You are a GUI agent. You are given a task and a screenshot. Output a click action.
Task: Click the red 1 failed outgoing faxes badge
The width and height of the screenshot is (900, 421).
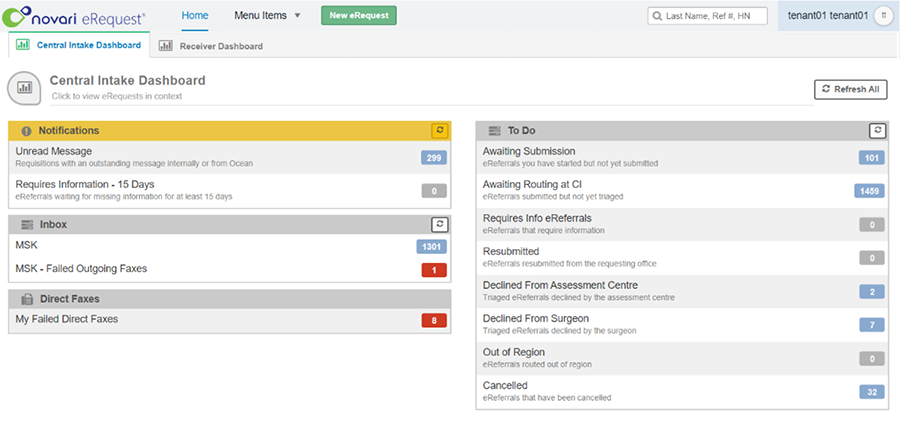[x=434, y=270]
